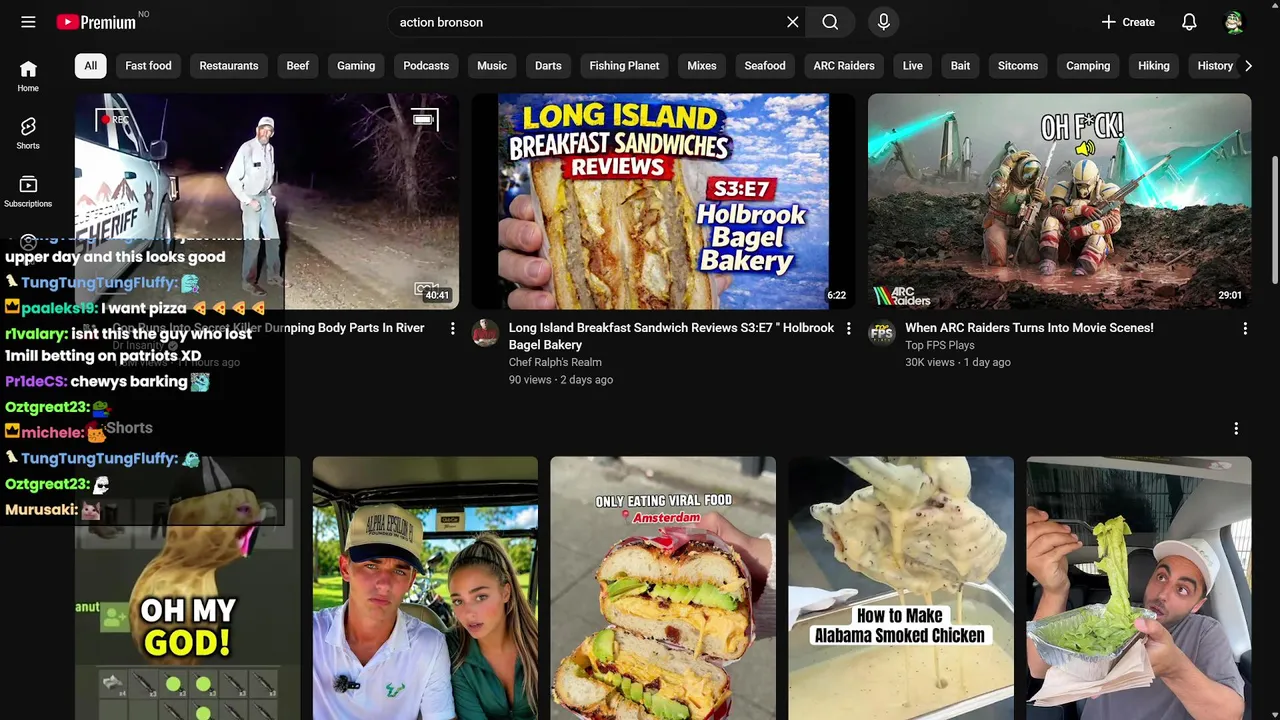Pick the Darts chip
Screen dimensions: 1280x720
[548, 66]
